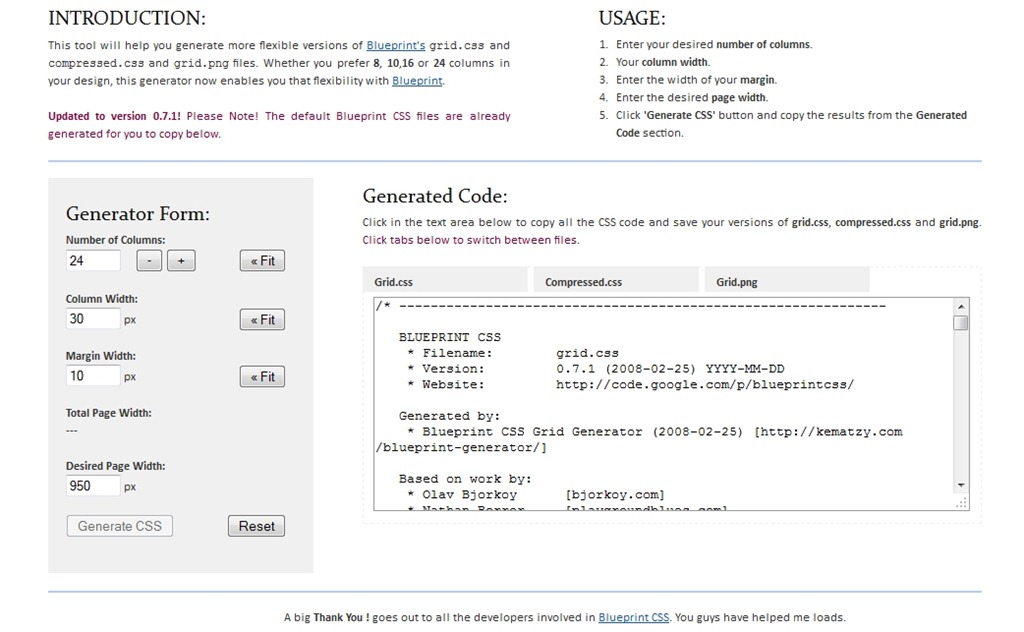Image resolution: width=1024 pixels, height=632 pixels.
Task: Open the Blueprint link ending the introduction paragraph
Action: [417, 80]
